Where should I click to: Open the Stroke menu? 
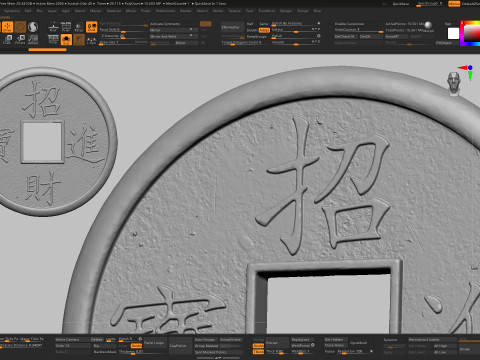tap(218, 11)
